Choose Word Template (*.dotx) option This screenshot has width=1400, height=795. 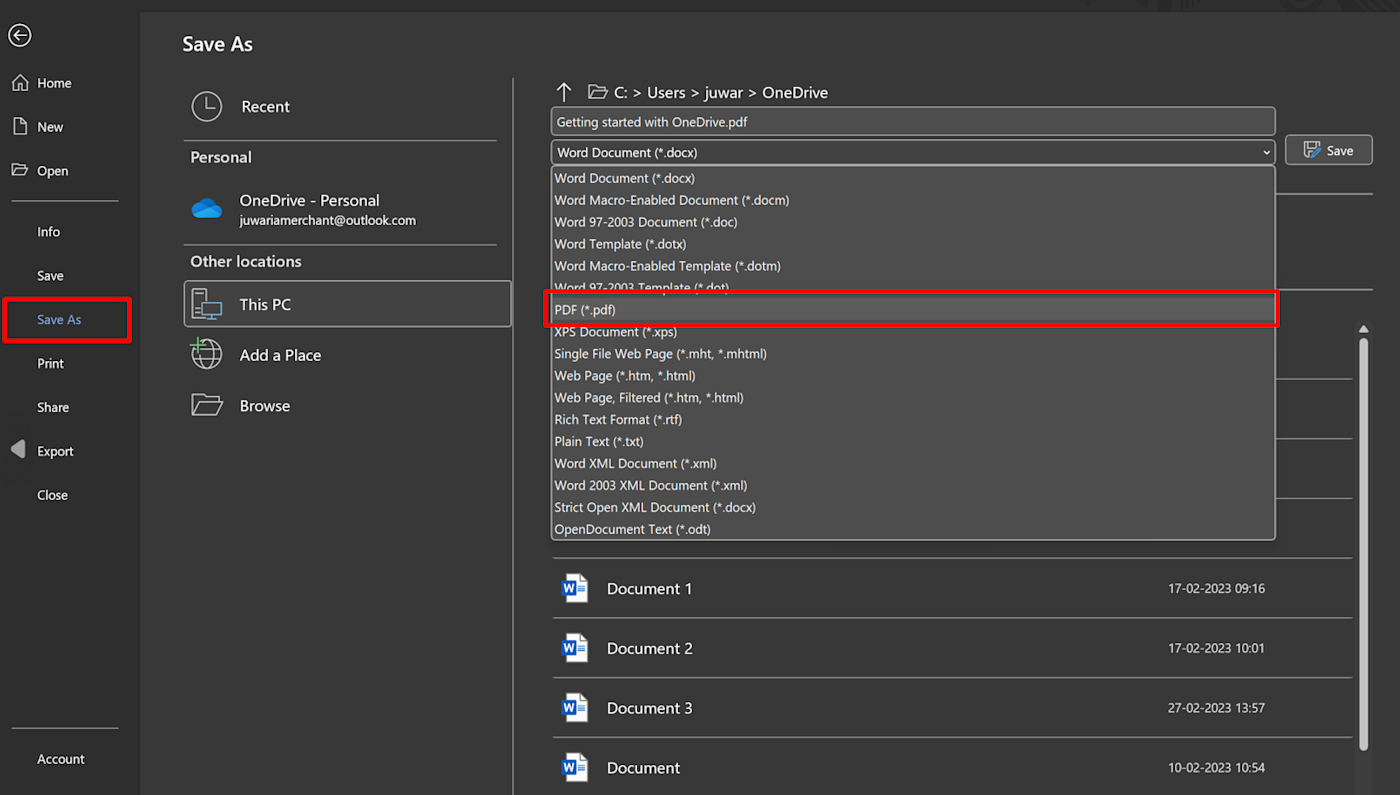pyautogui.click(x=913, y=244)
